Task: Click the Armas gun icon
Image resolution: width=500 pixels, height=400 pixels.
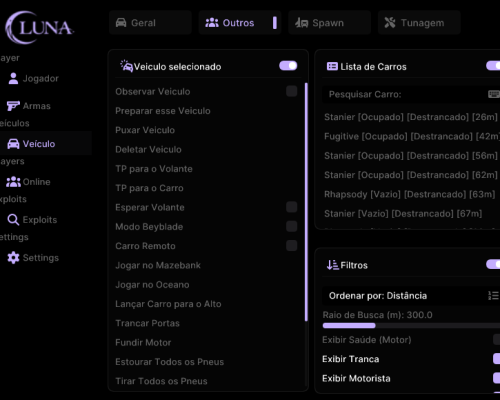Action: [x=13, y=106]
